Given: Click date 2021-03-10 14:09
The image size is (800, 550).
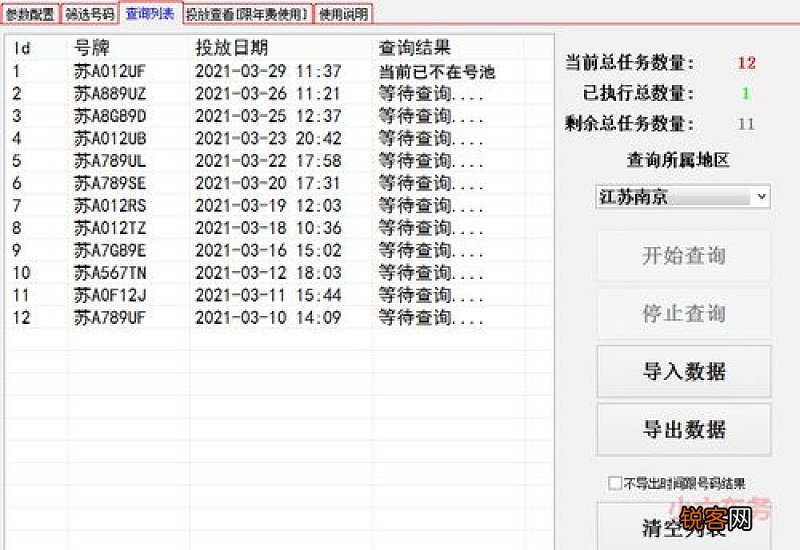Looking at the screenshot, I should pyautogui.click(x=268, y=318).
